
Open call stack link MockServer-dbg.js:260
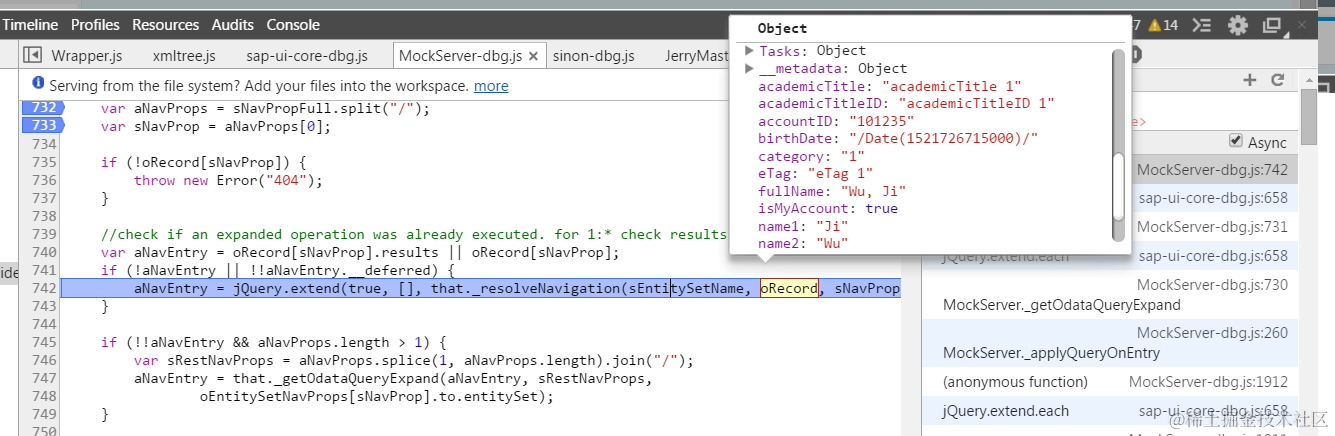(x=1212, y=333)
